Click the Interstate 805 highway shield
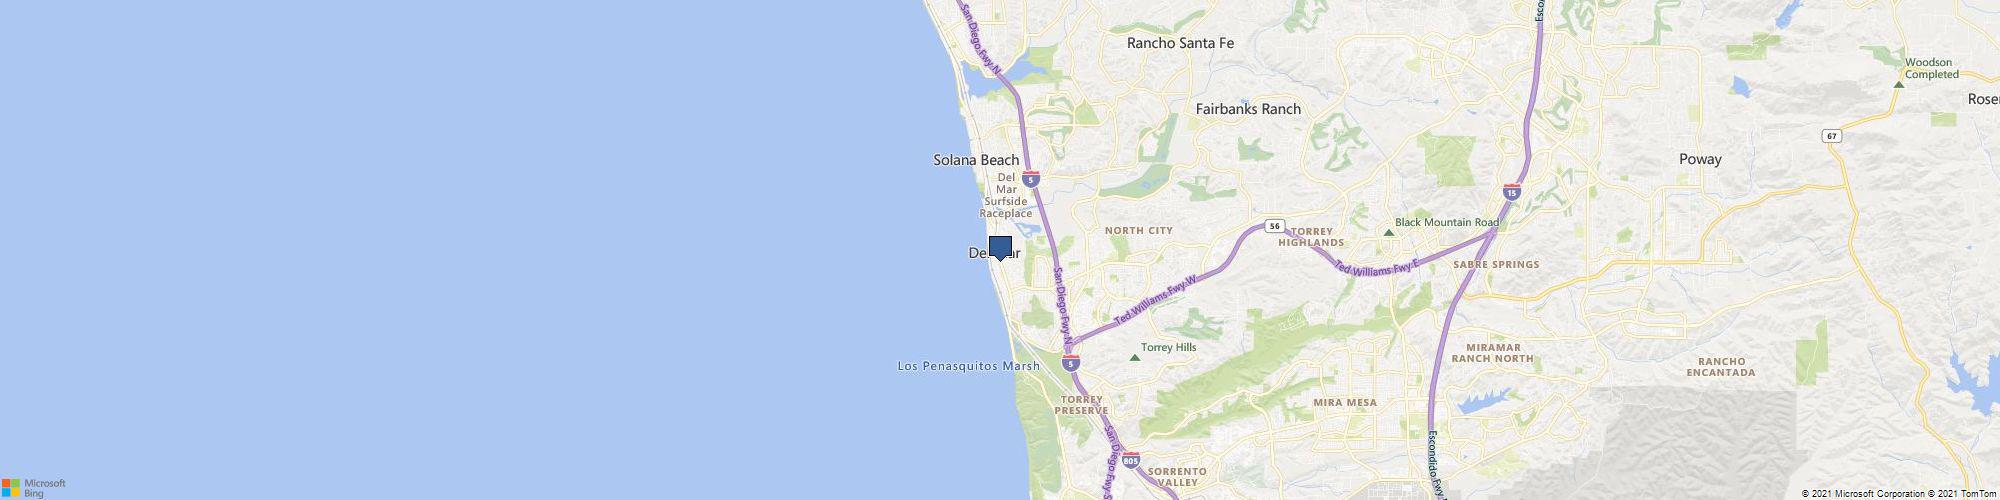 coord(1130,461)
